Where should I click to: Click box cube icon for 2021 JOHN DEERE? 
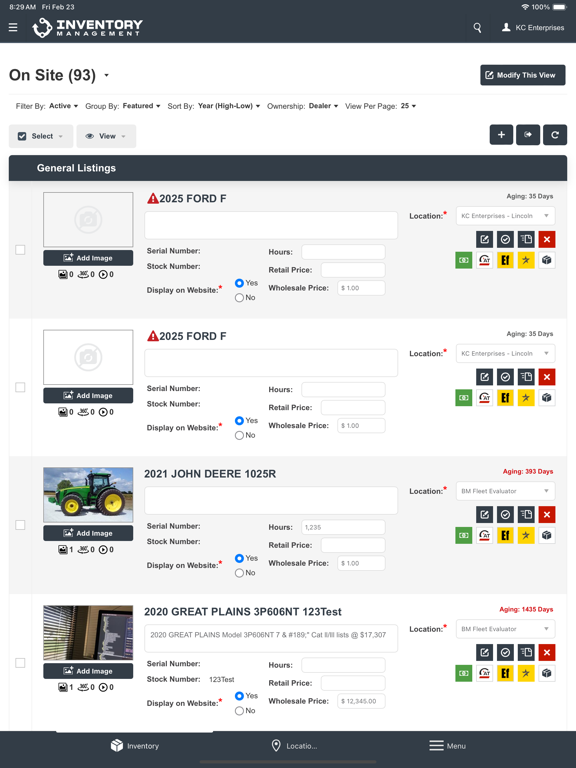point(547,535)
